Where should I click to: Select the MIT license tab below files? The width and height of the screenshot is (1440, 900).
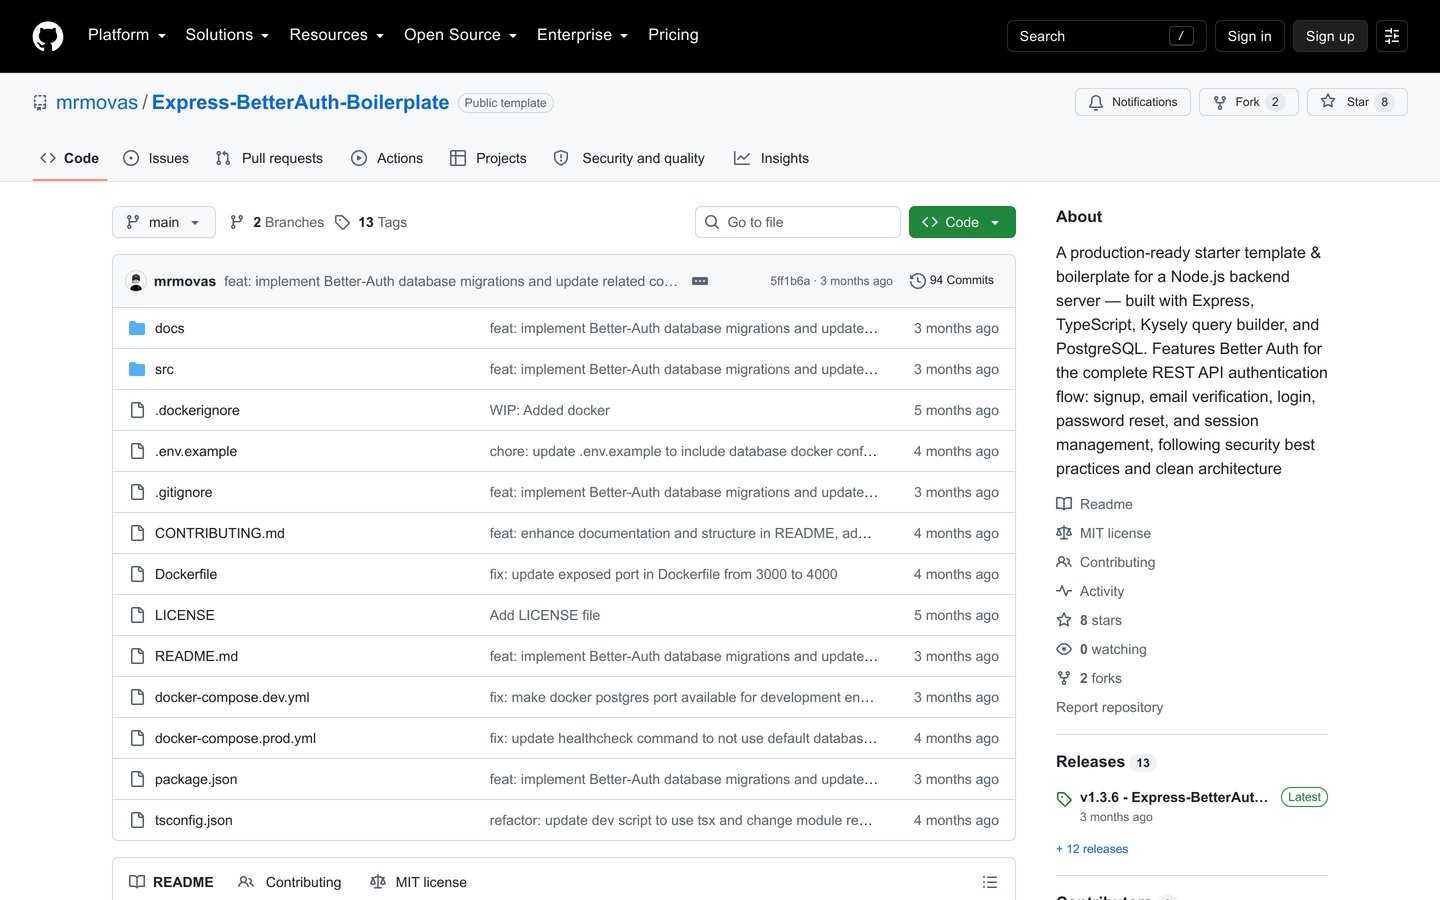(x=418, y=882)
